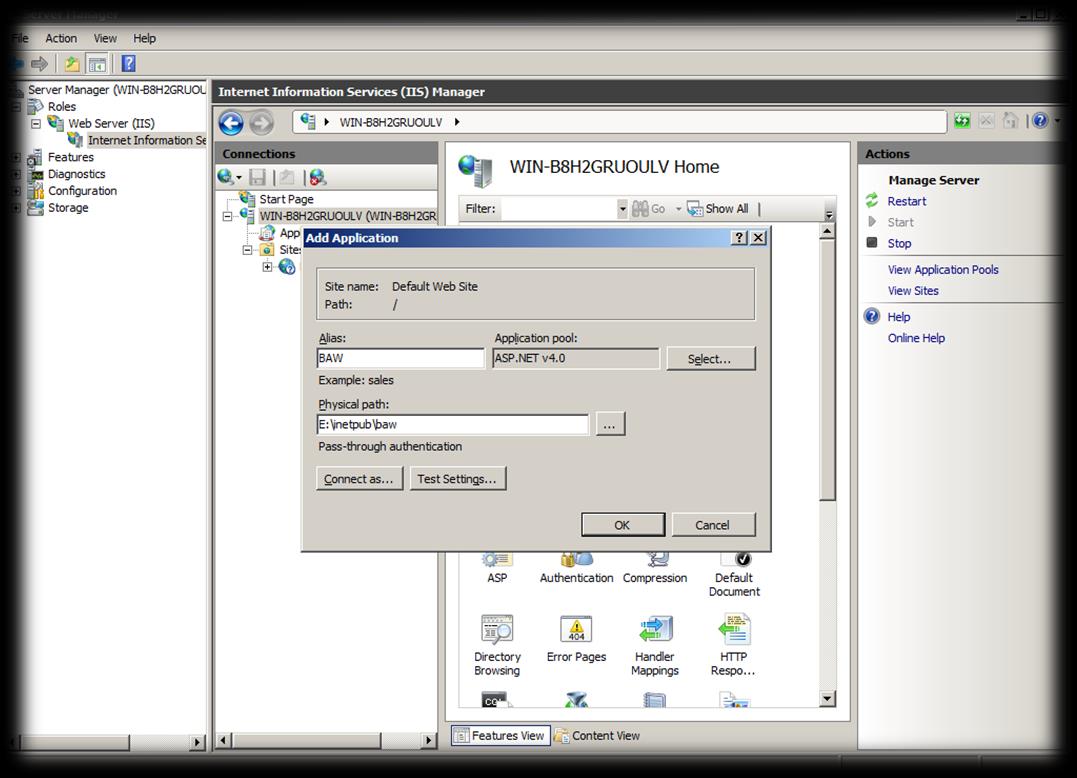The width and height of the screenshot is (1077, 778).
Task: Select the globe website icon under Sites
Action: coord(287,267)
